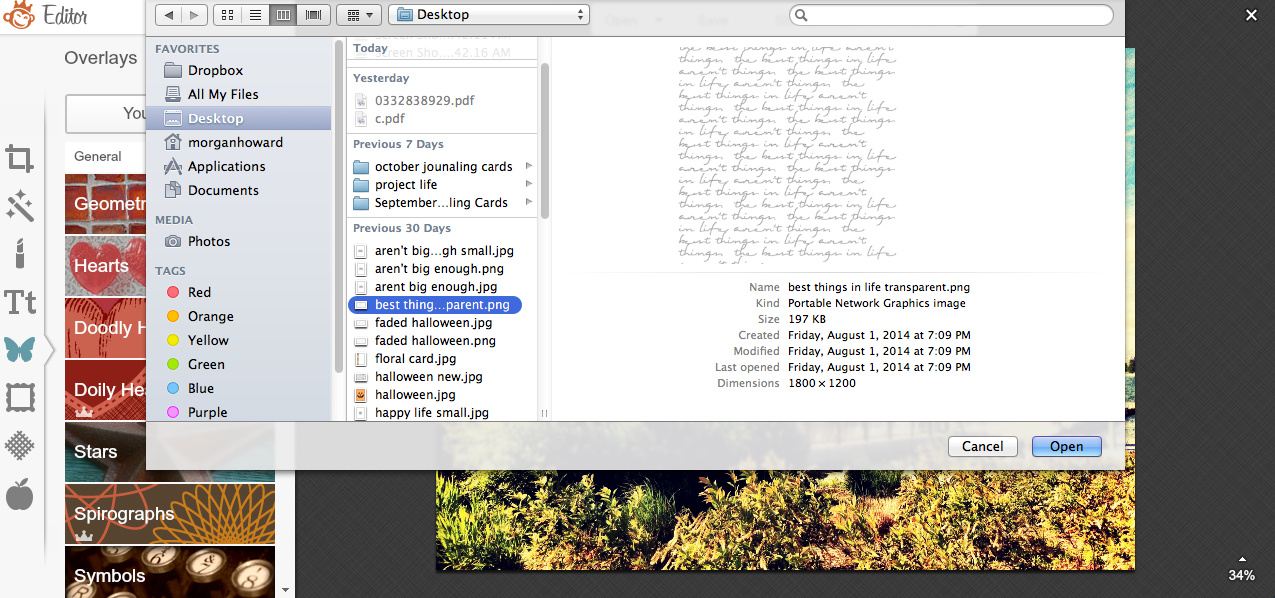Select the Overlays butterfly icon

point(20,349)
